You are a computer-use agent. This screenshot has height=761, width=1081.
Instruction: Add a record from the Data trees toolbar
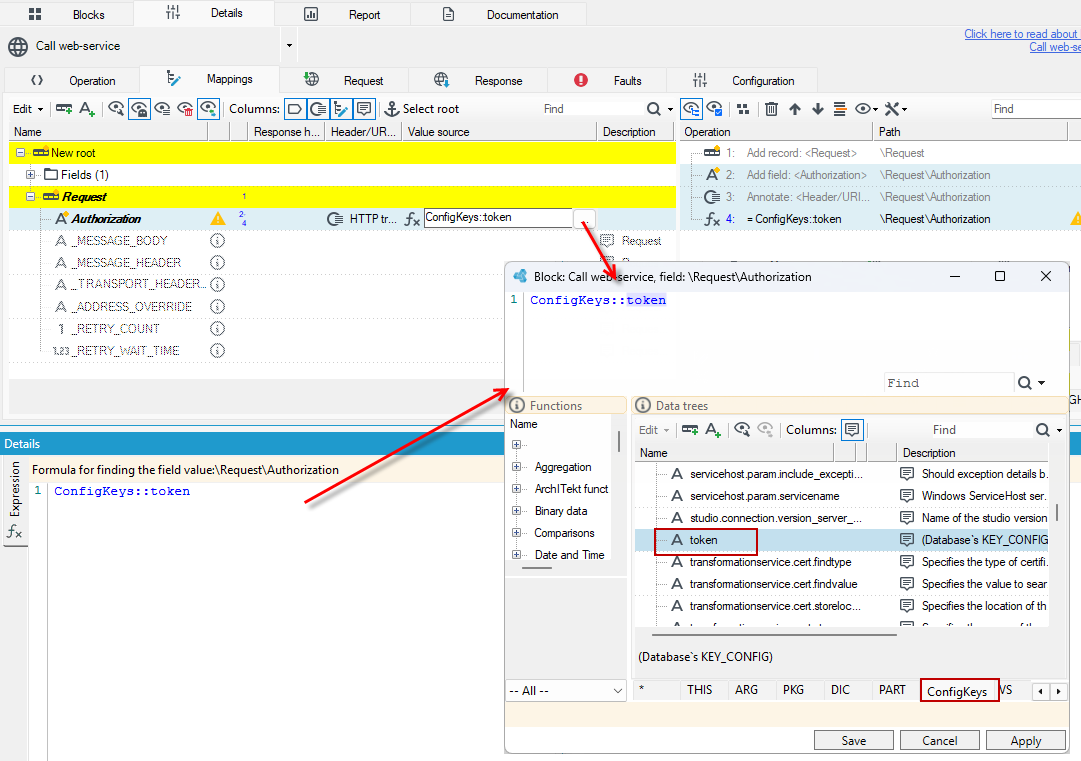tap(689, 429)
